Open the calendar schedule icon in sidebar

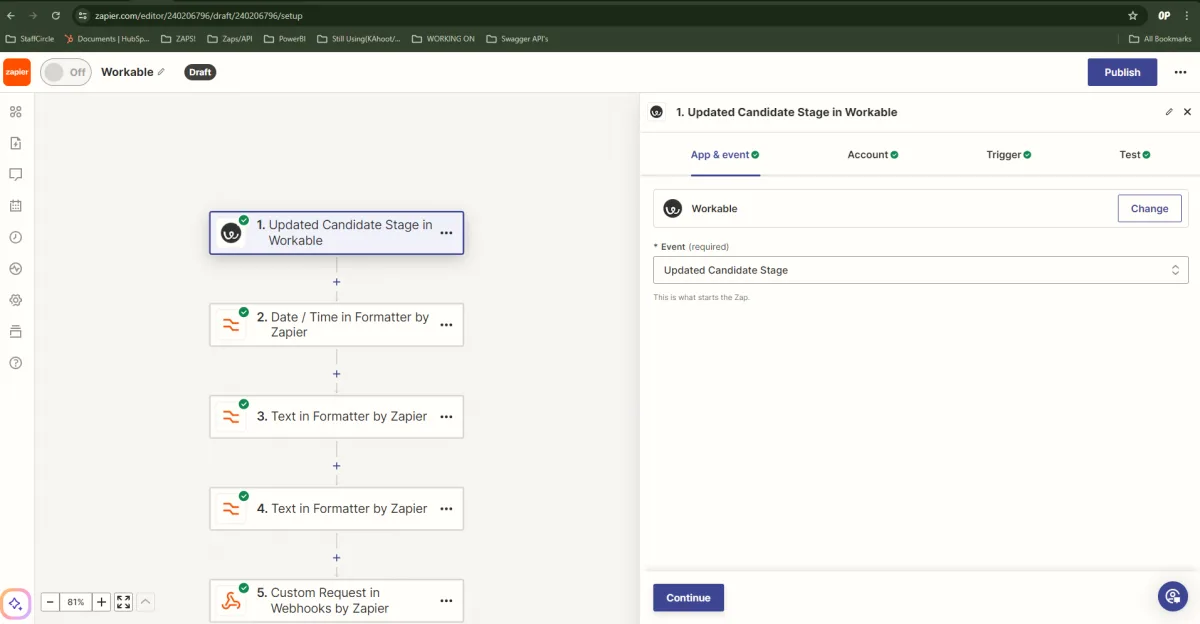pos(15,206)
